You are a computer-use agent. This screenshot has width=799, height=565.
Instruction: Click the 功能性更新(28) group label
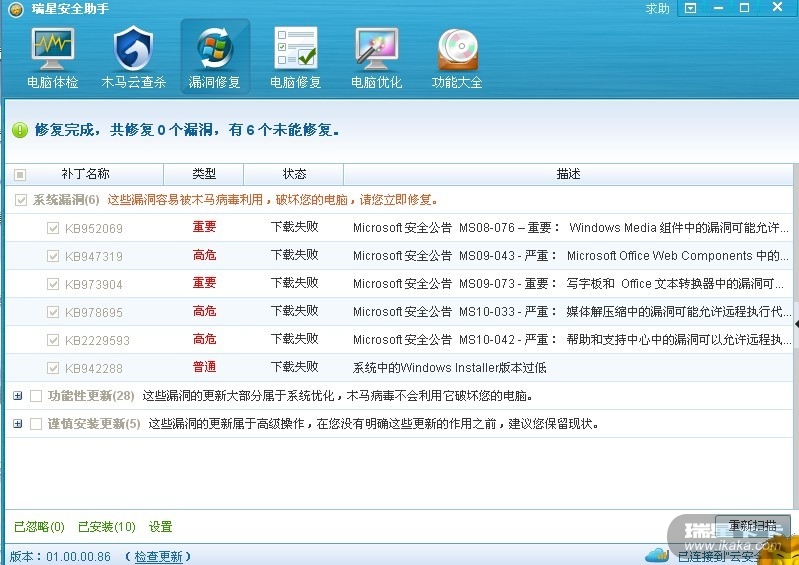click(91, 396)
